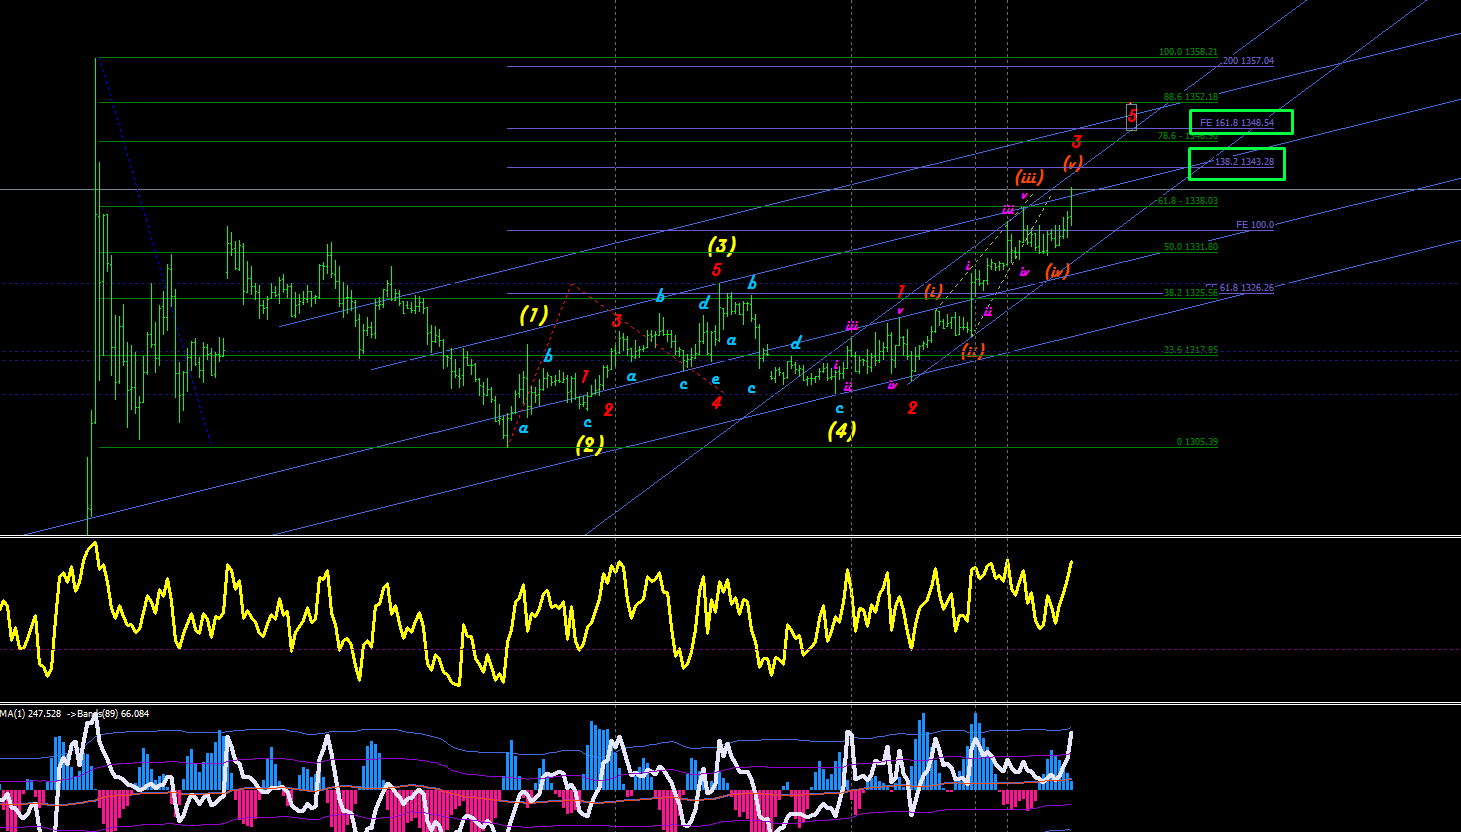Select the yellow (4) wave label

coord(841,430)
